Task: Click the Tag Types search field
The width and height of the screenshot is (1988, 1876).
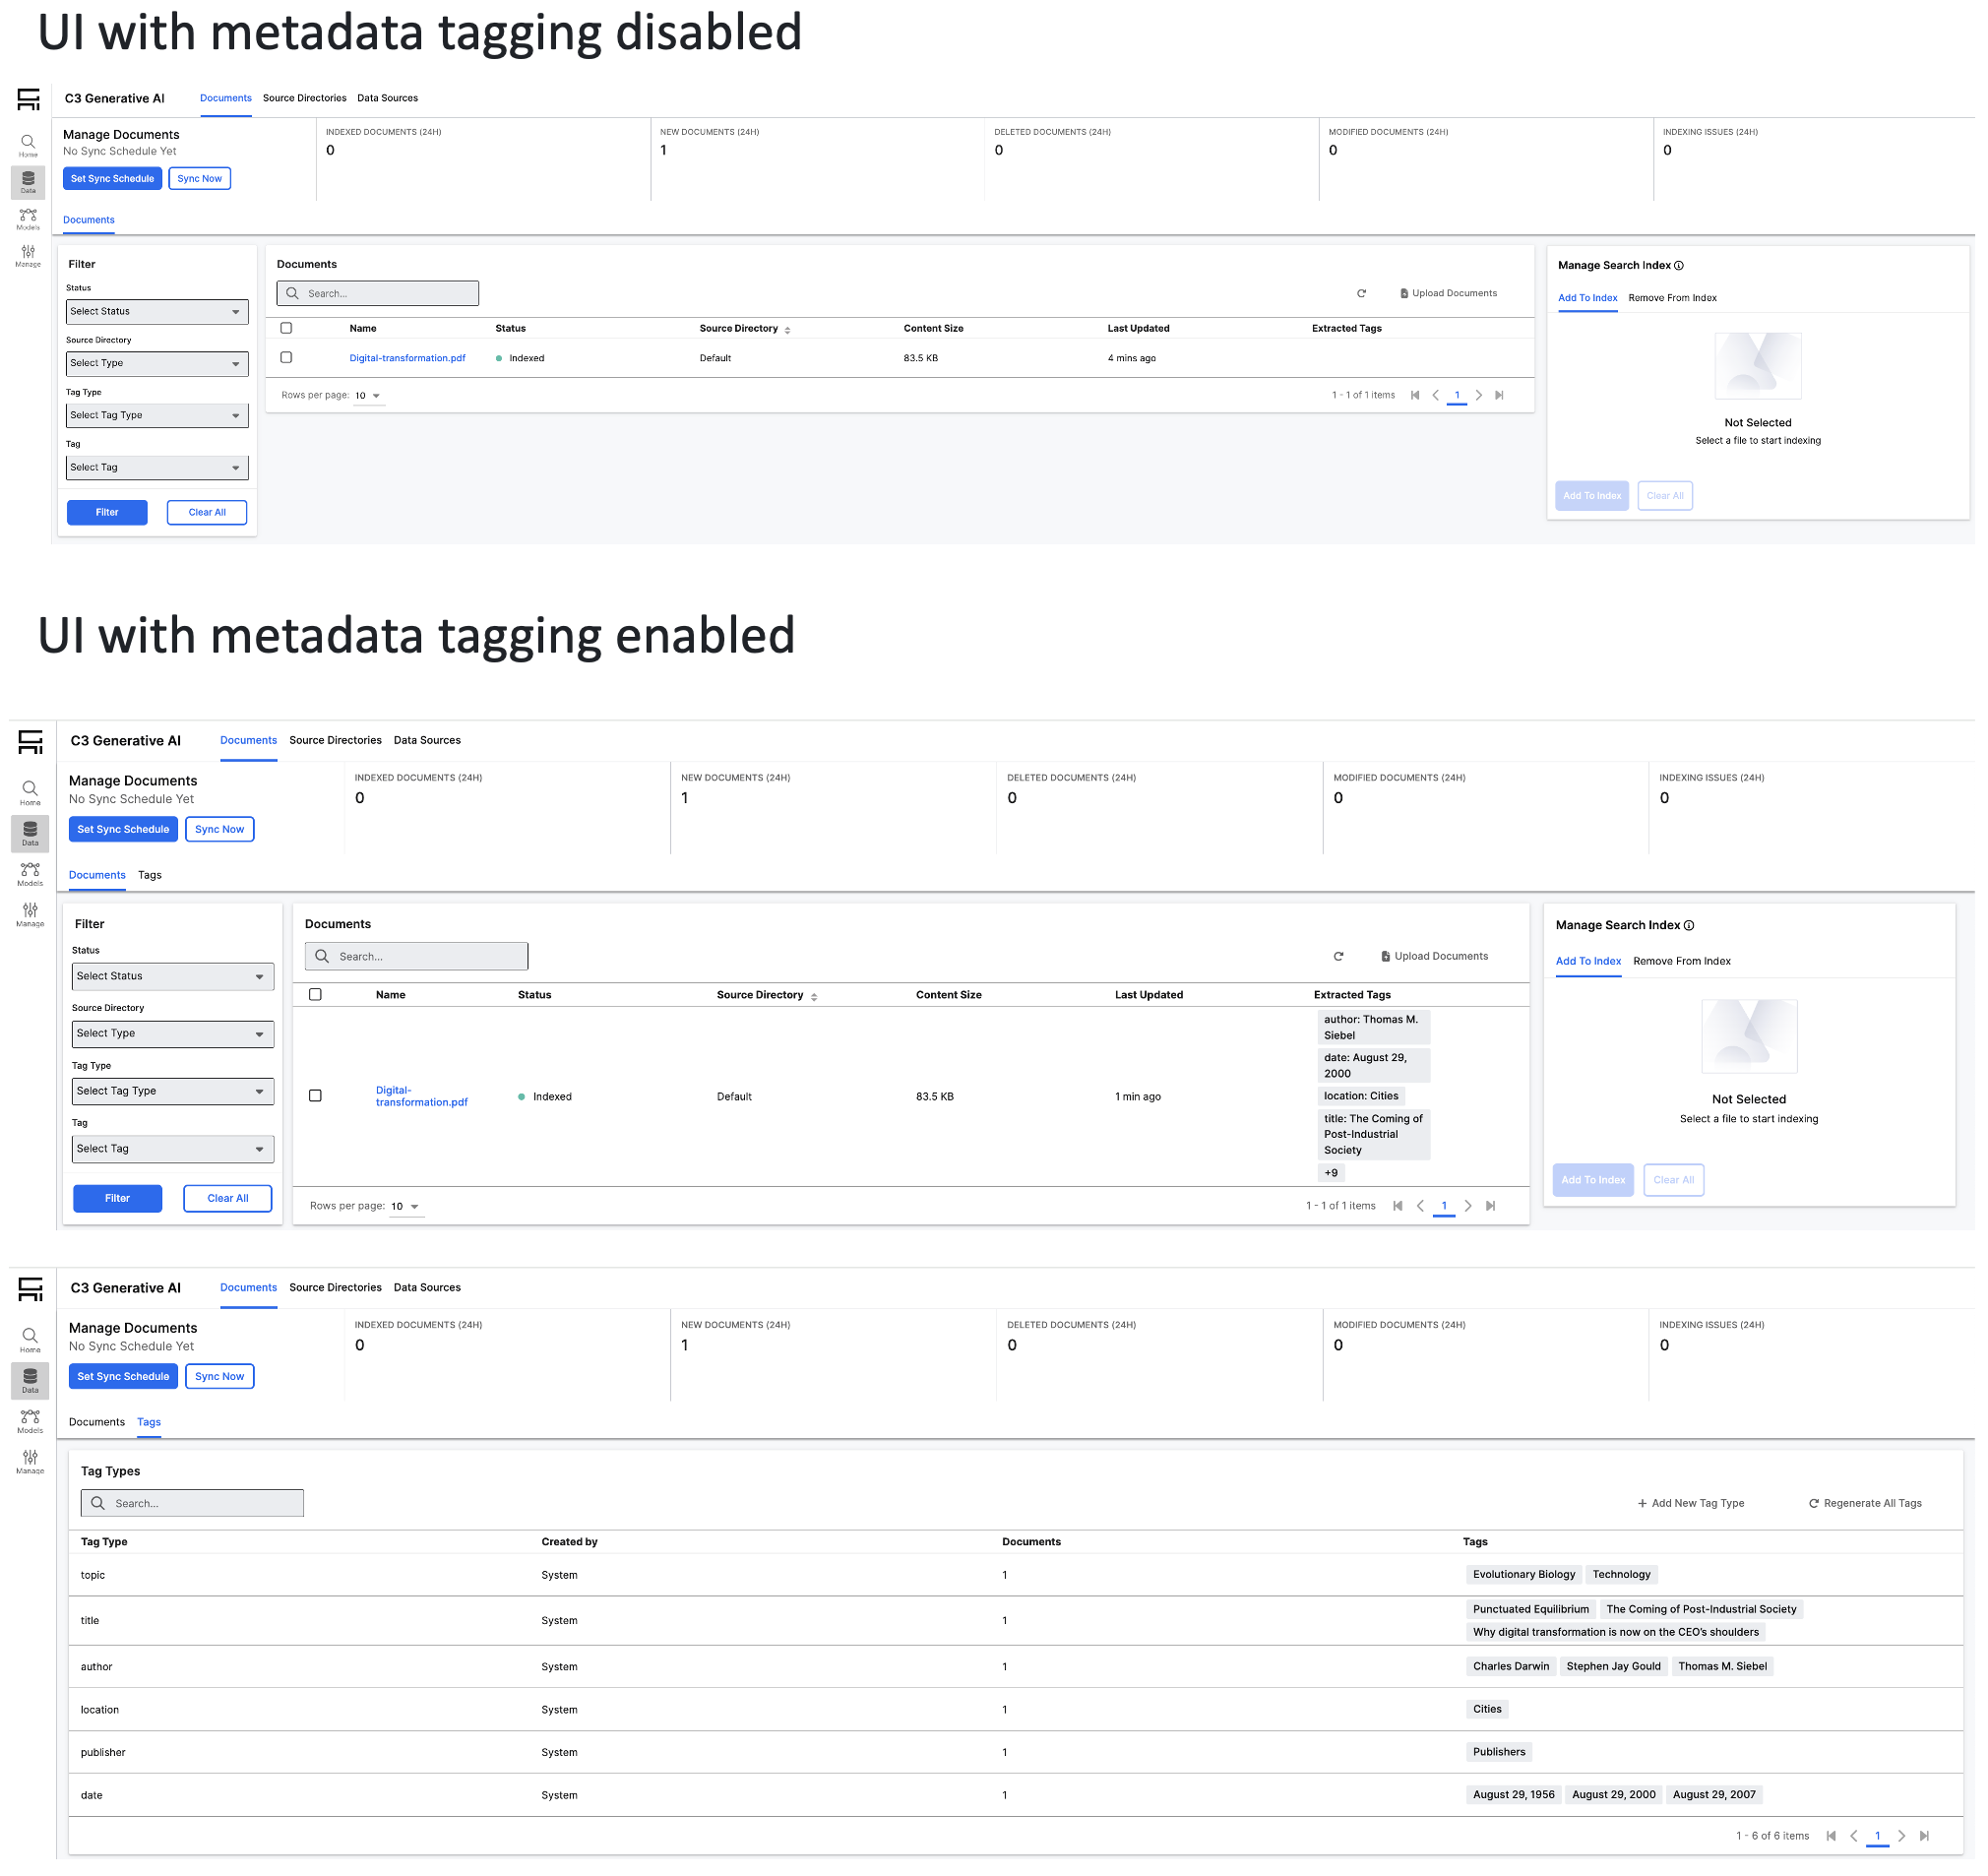Action: coord(192,1503)
